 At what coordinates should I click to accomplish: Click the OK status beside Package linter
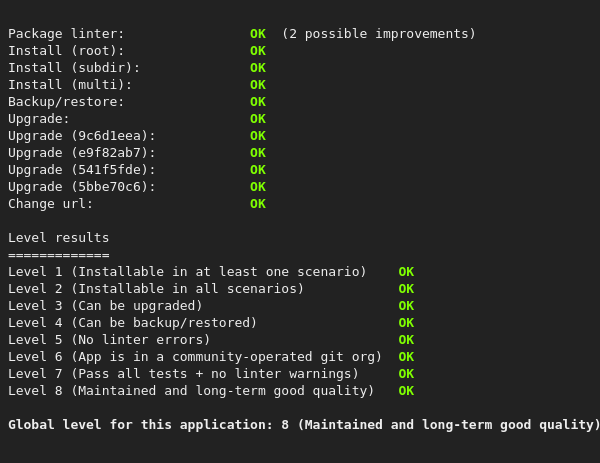(258, 34)
